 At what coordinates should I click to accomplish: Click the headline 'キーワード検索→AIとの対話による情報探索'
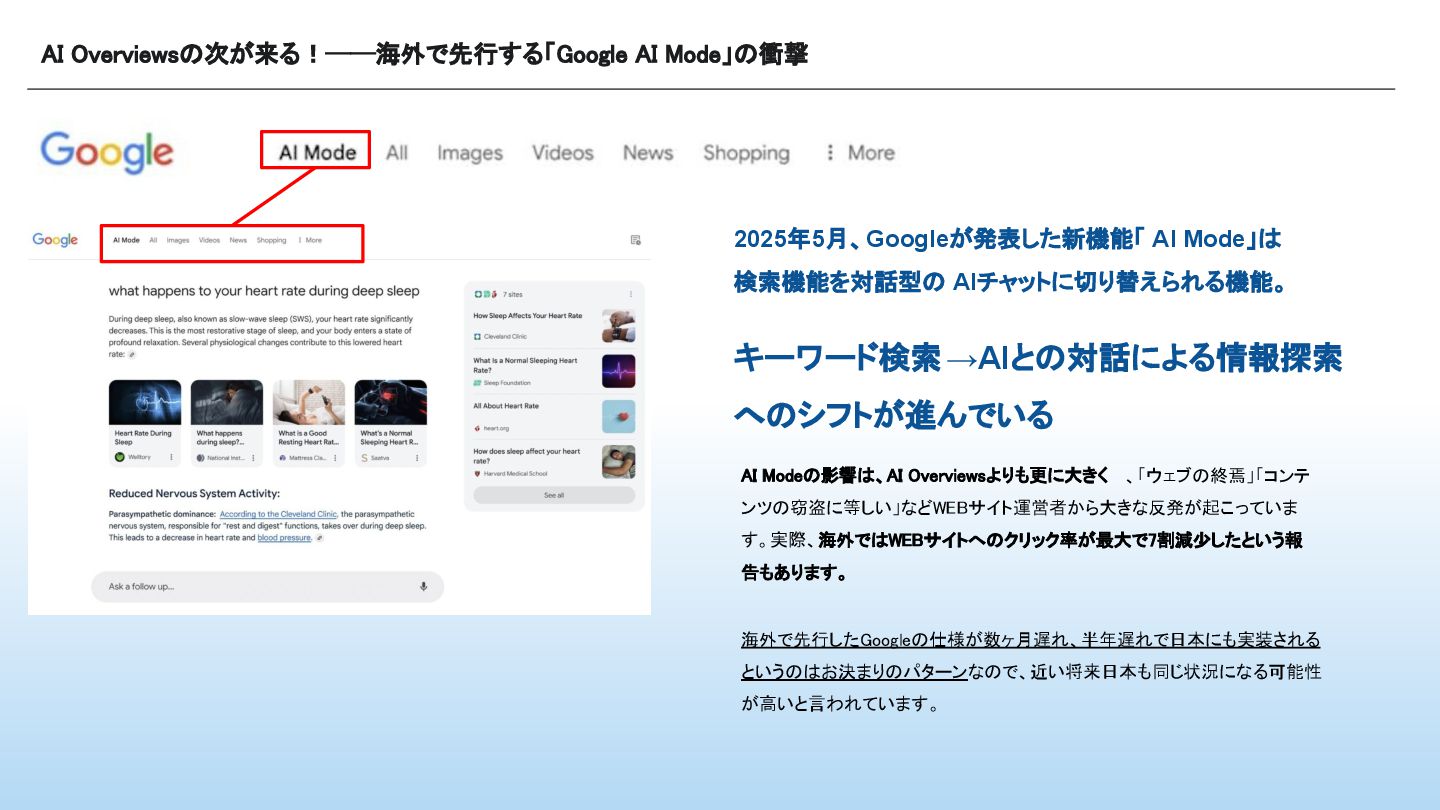(x=1037, y=357)
